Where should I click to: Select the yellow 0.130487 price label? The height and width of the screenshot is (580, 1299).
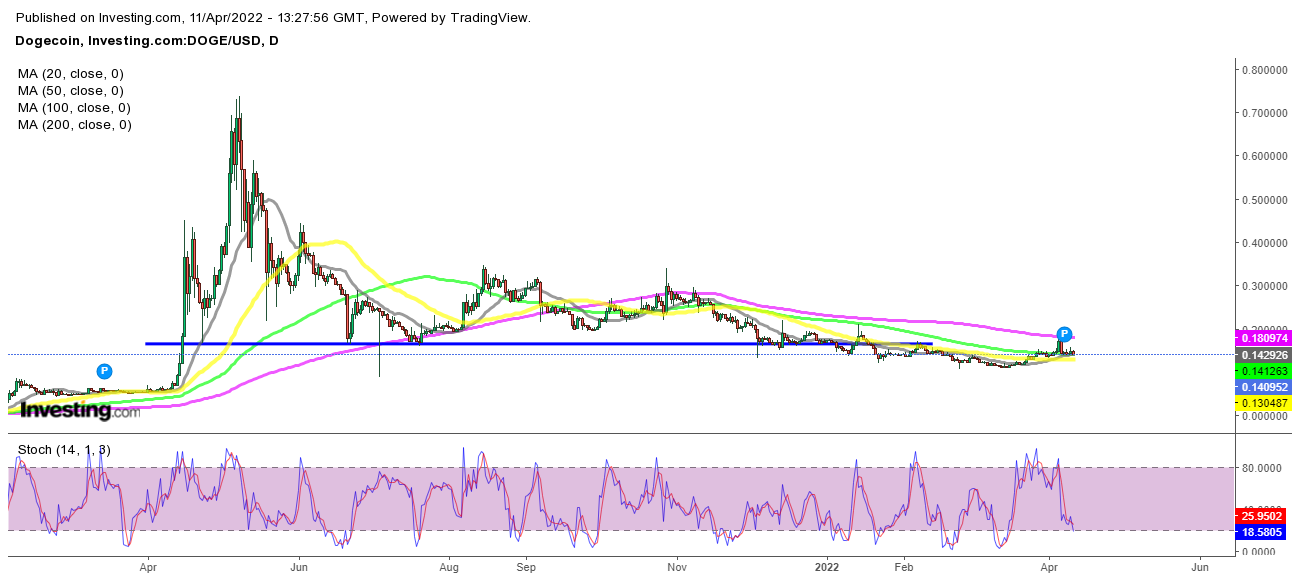pyautogui.click(x=1264, y=403)
